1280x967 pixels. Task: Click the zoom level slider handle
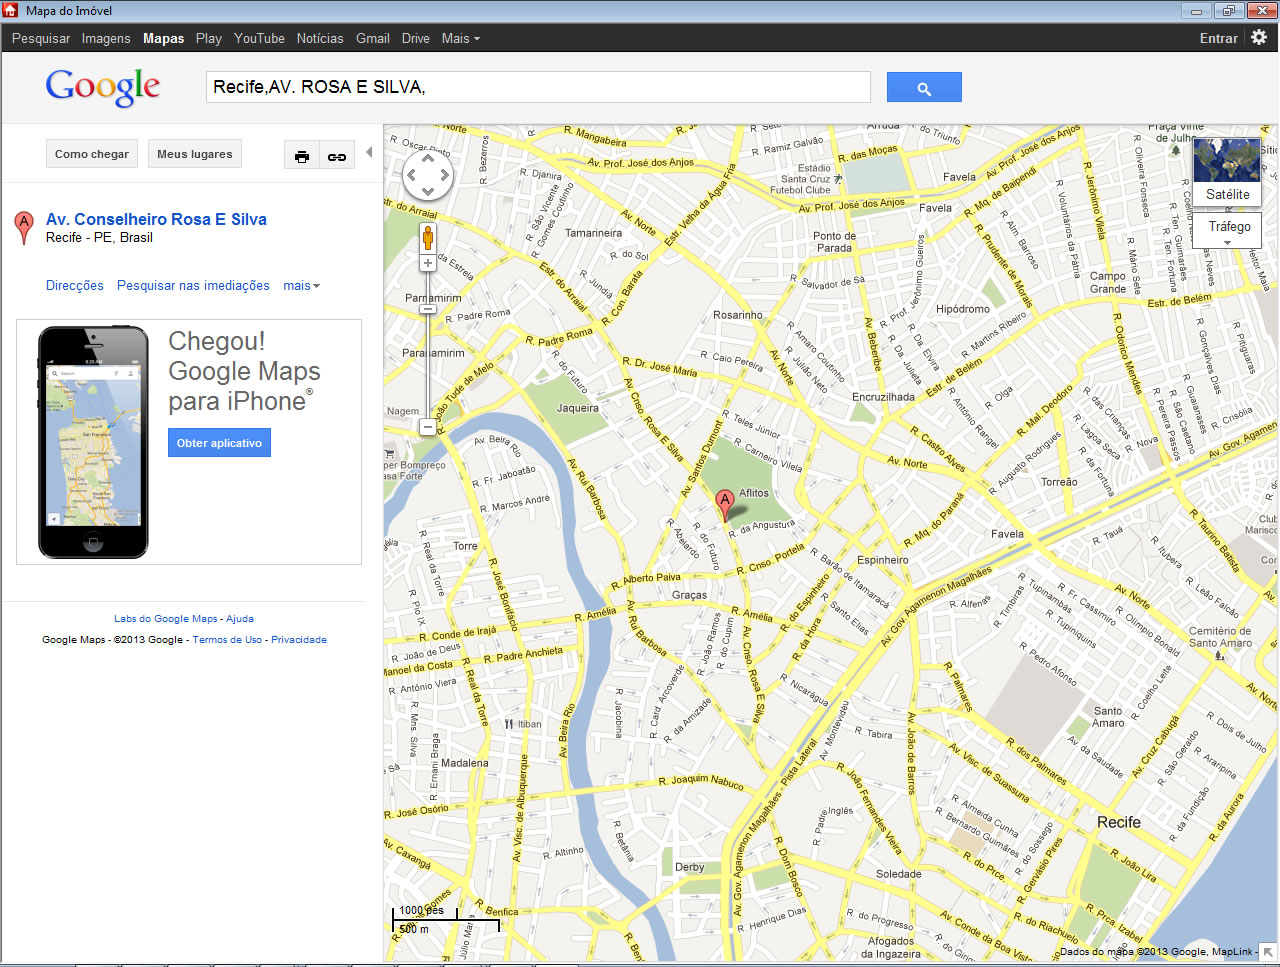[x=428, y=310]
